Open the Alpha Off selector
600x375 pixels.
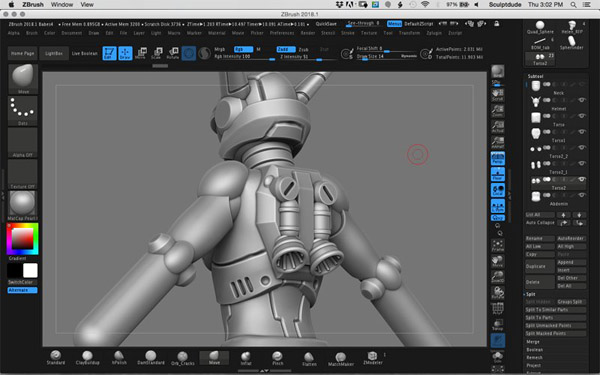tap(23, 142)
